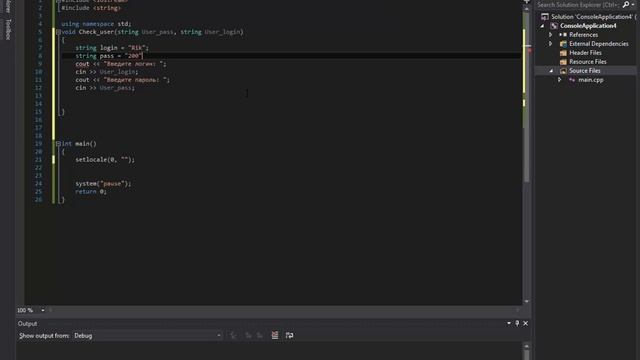
Task: Click the editor horizontal scrollbar
Action: 284,310
